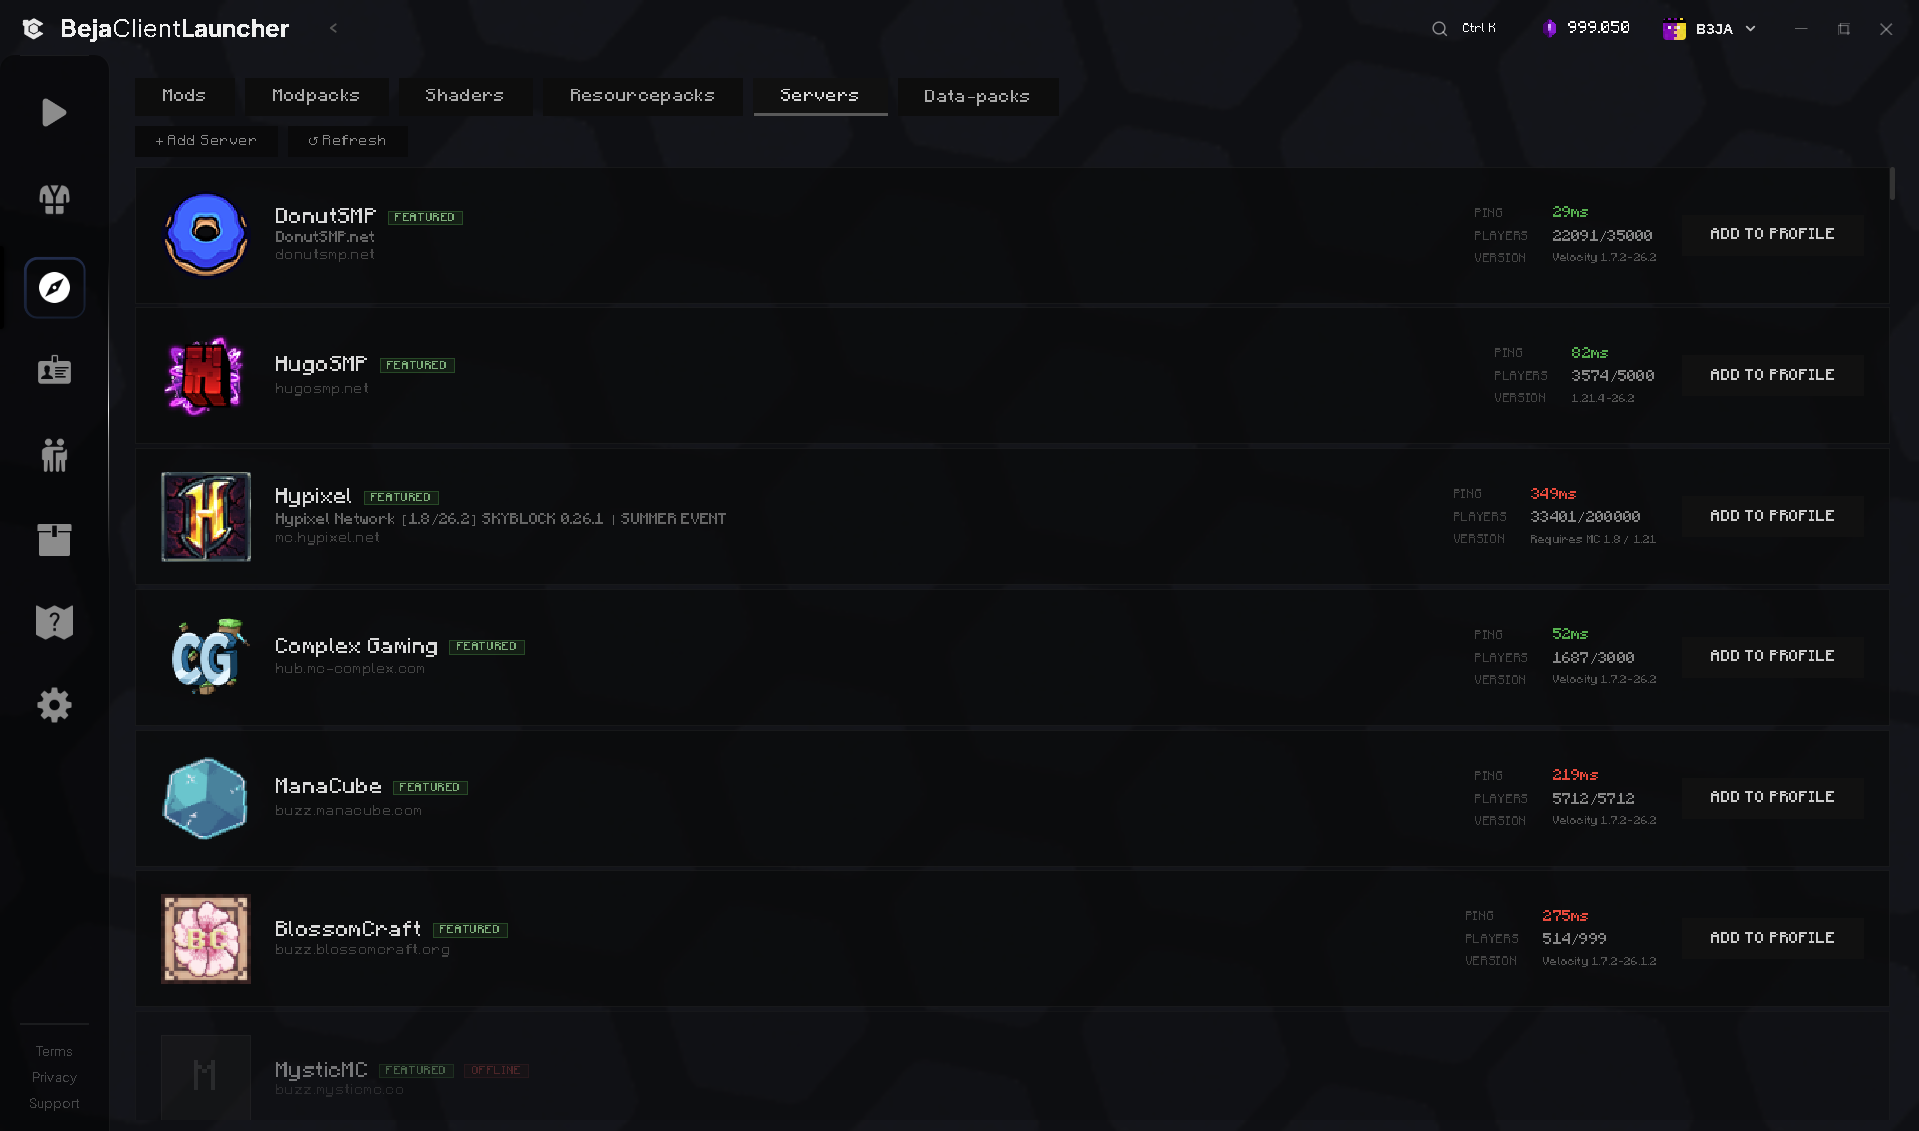Open the Support link

(x=54, y=1103)
